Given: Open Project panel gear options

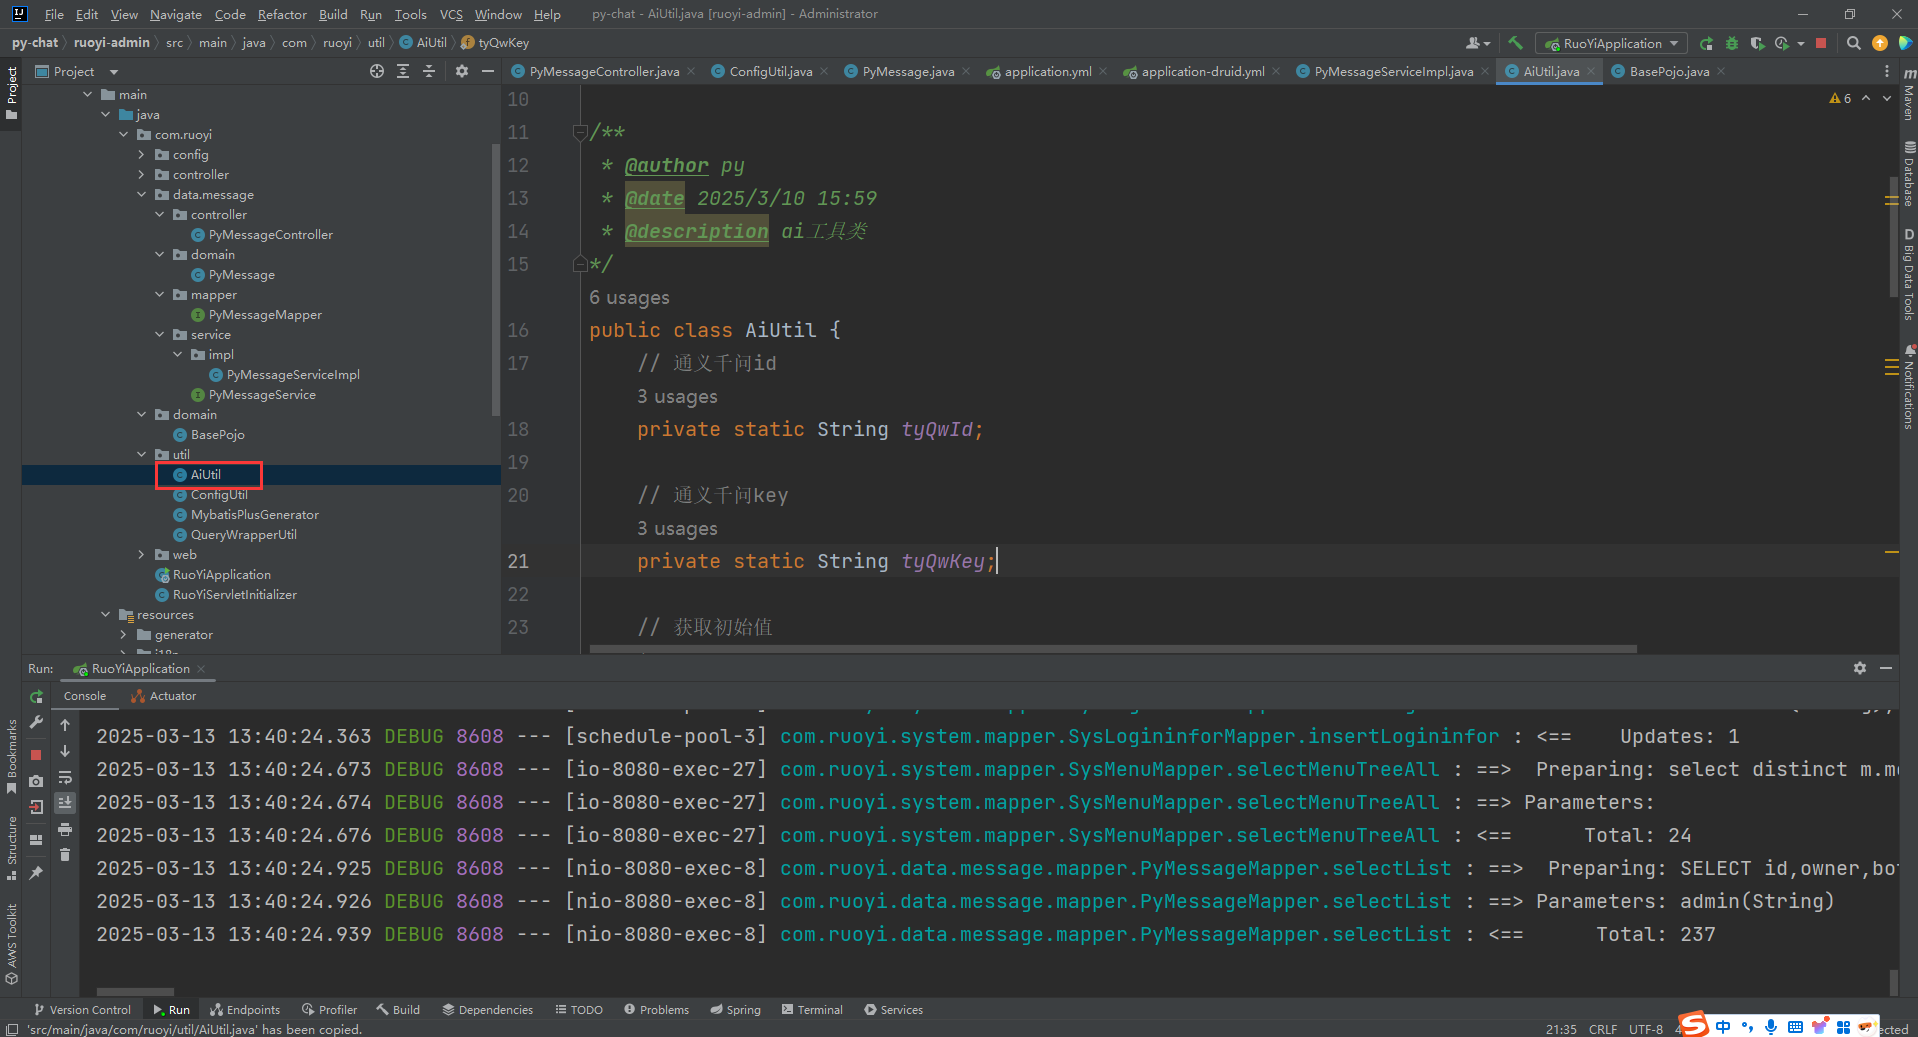Looking at the screenshot, I should [x=461, y=71].
